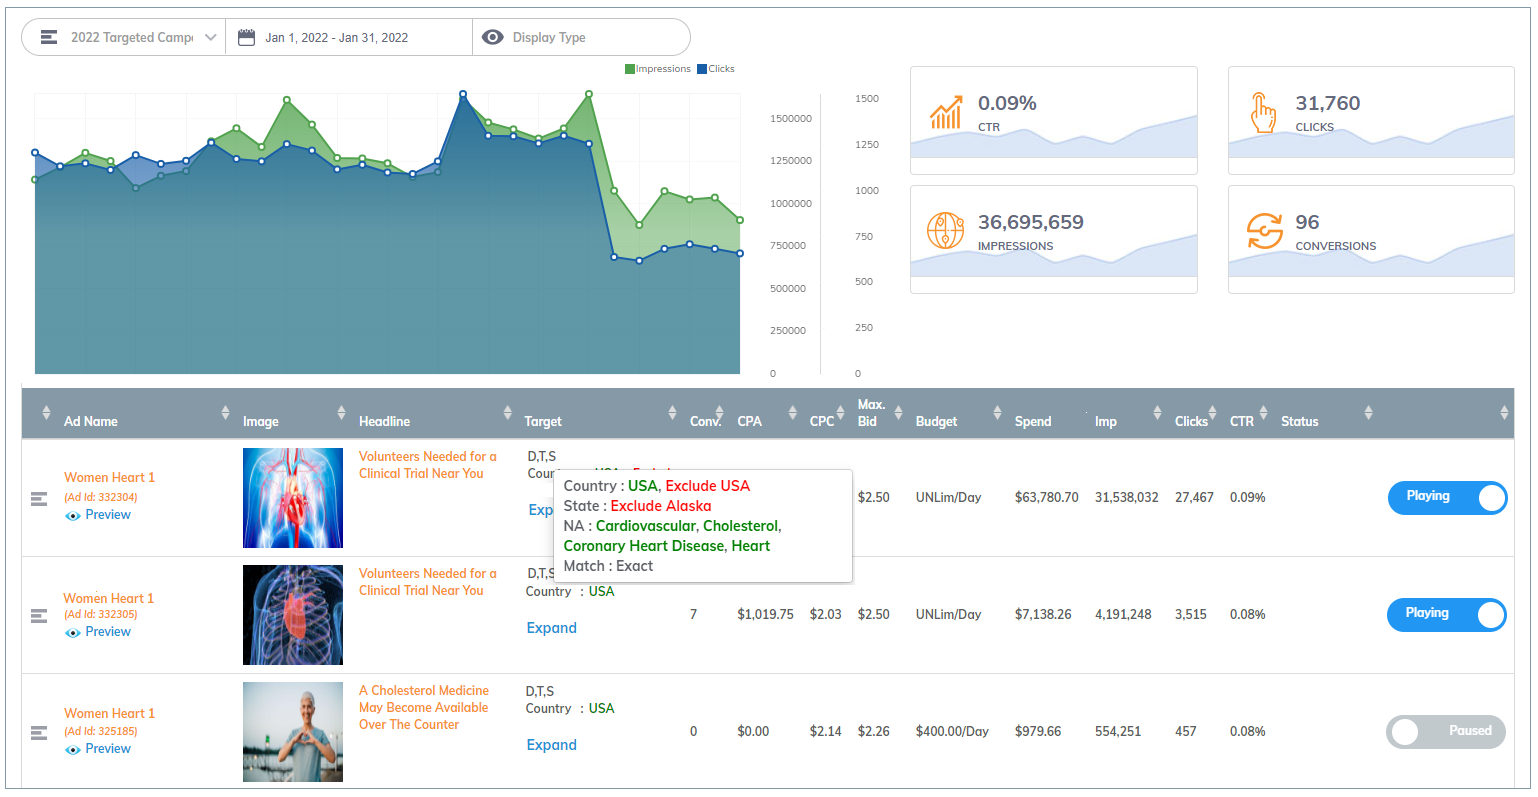Expand targeting details for ad 332305
The width and height of the screenshot is (1538, 797).
[552, 628]
